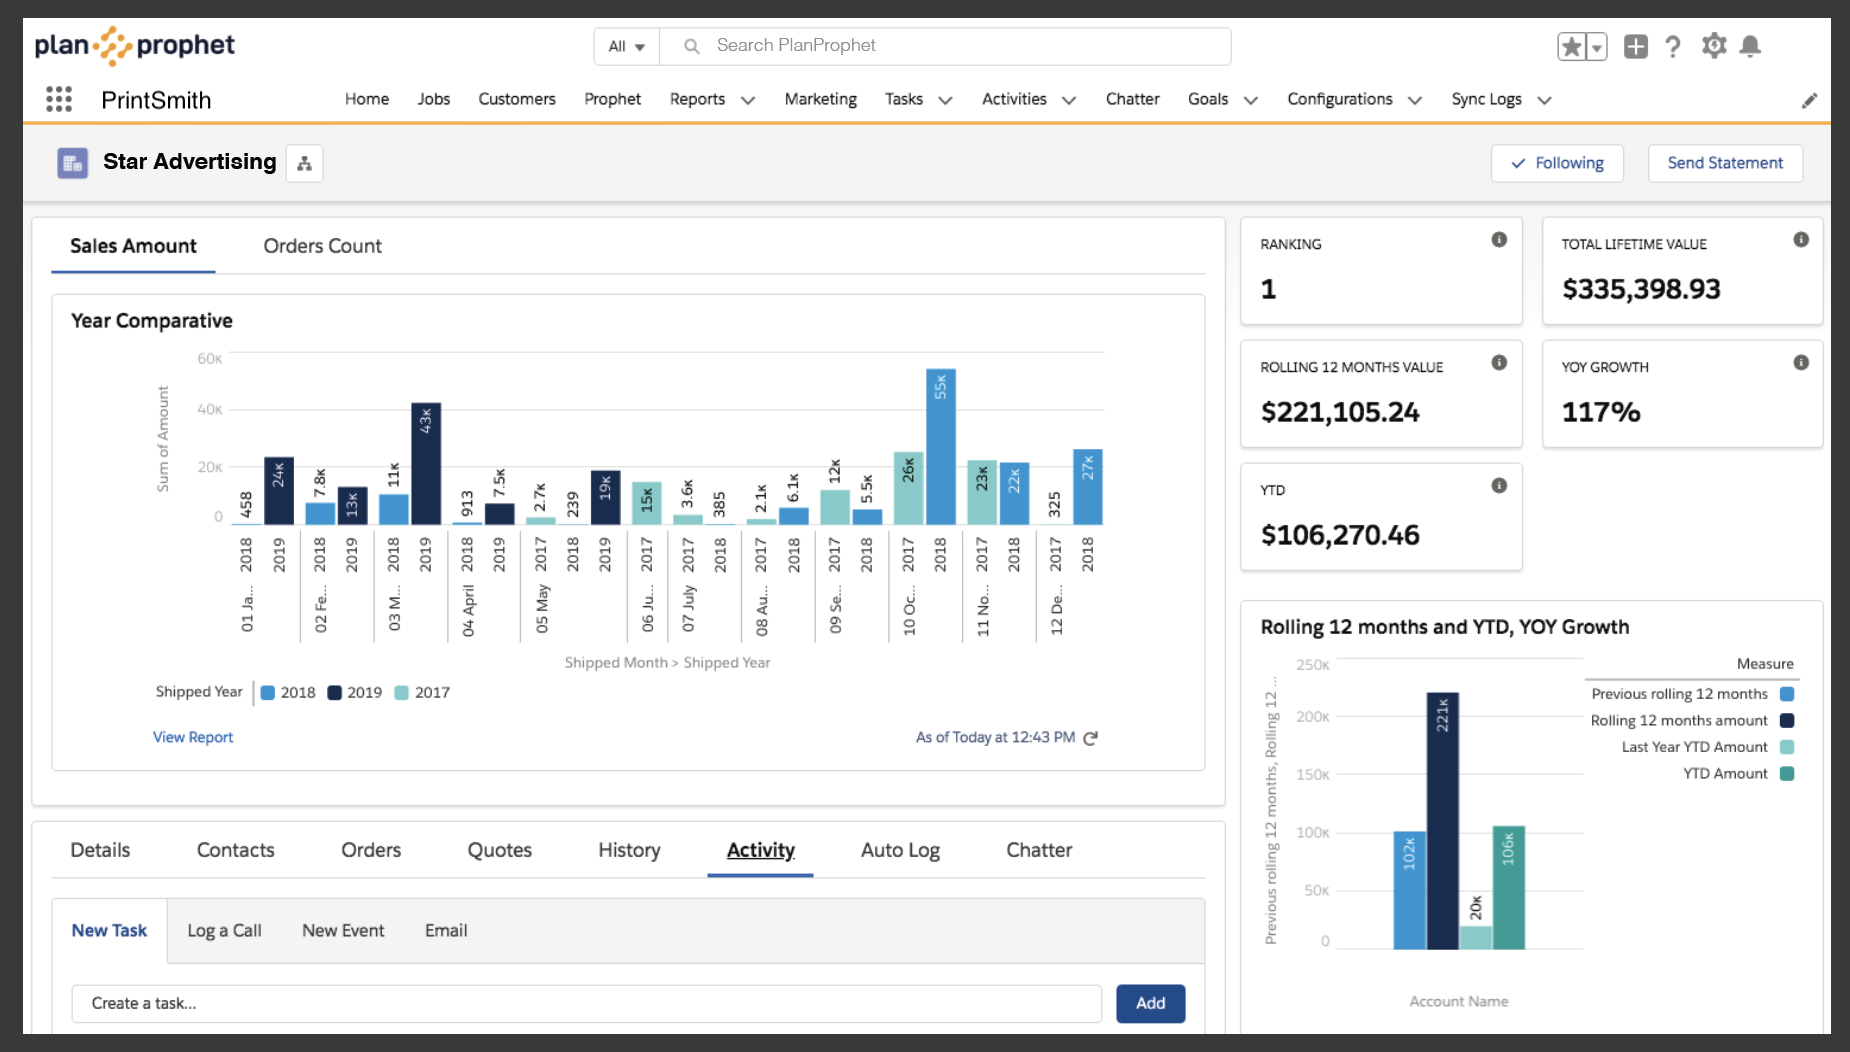Show info for Total Lifetime Value
This screenshot has width=1850, height=1052.
(1800, 240)
